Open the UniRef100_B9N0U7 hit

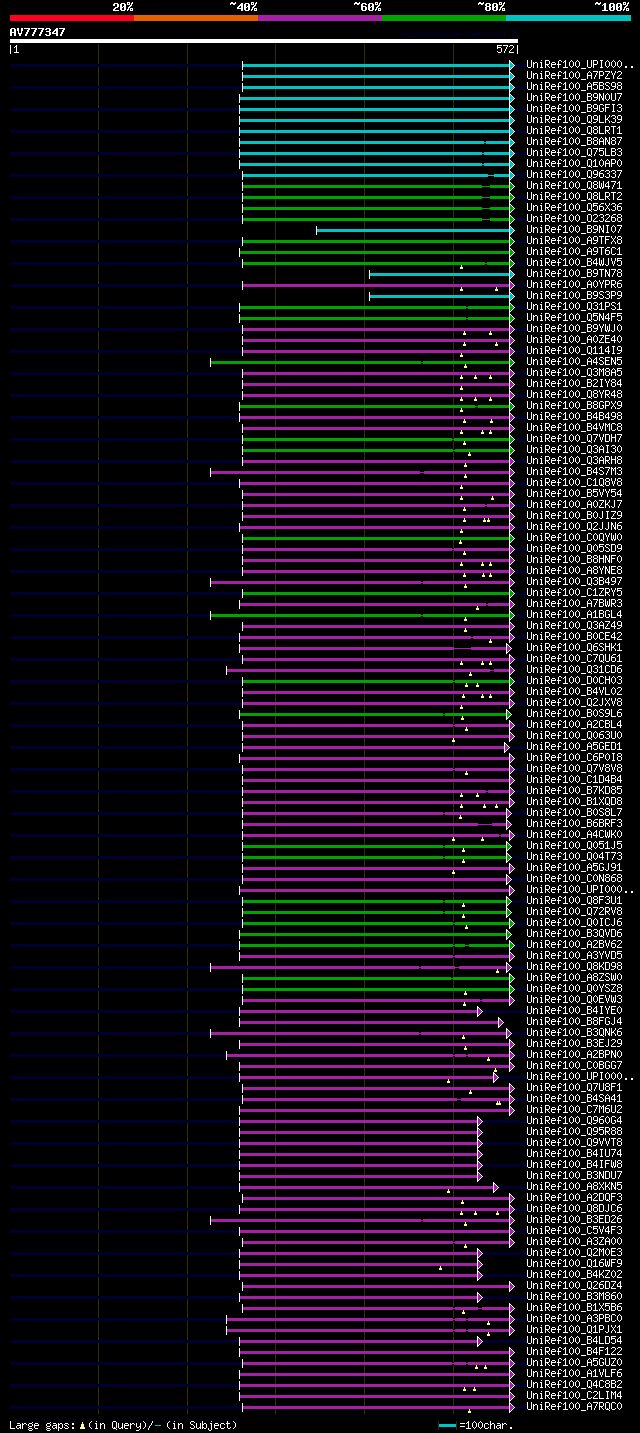pyautogui.click(x=574, y=98)
